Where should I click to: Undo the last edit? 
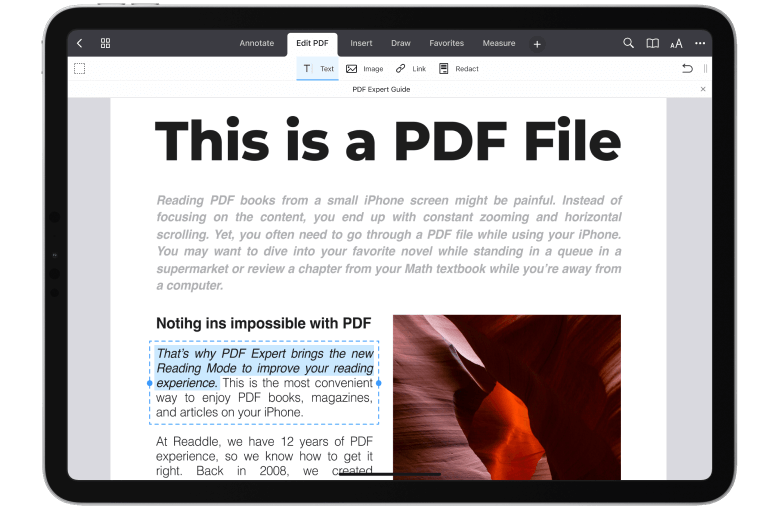(x=687, y=69)
